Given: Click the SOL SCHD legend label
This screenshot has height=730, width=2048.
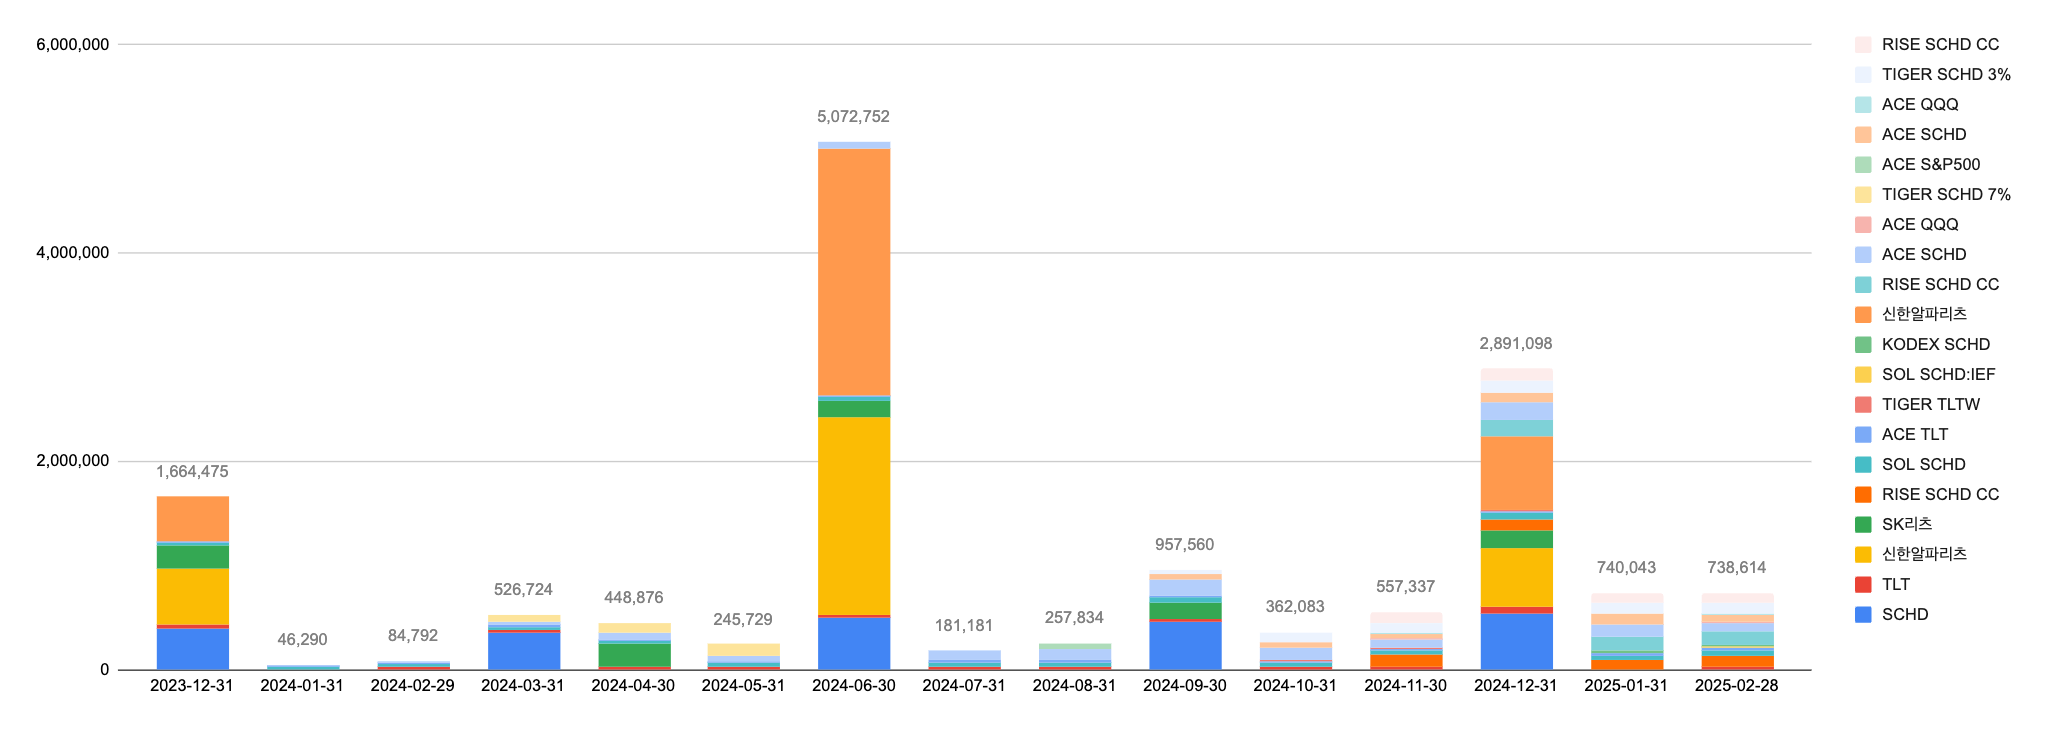Looking at the screenshot, I should [1923, 464].
